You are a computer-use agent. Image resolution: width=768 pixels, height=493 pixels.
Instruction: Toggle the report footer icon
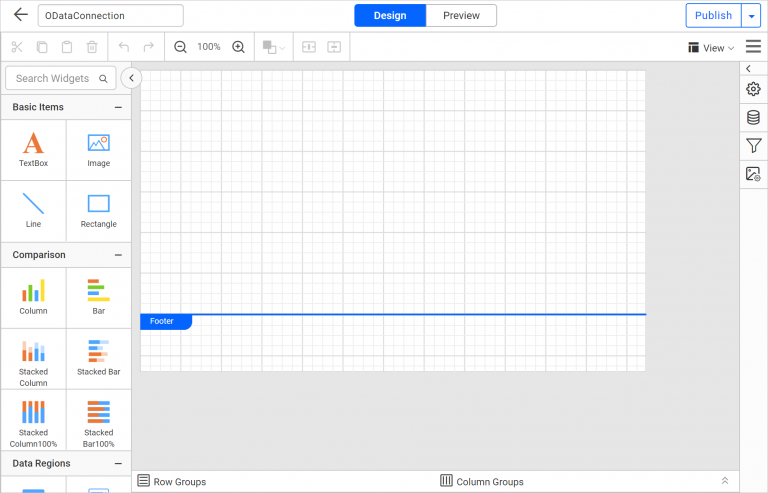[334, 47]
